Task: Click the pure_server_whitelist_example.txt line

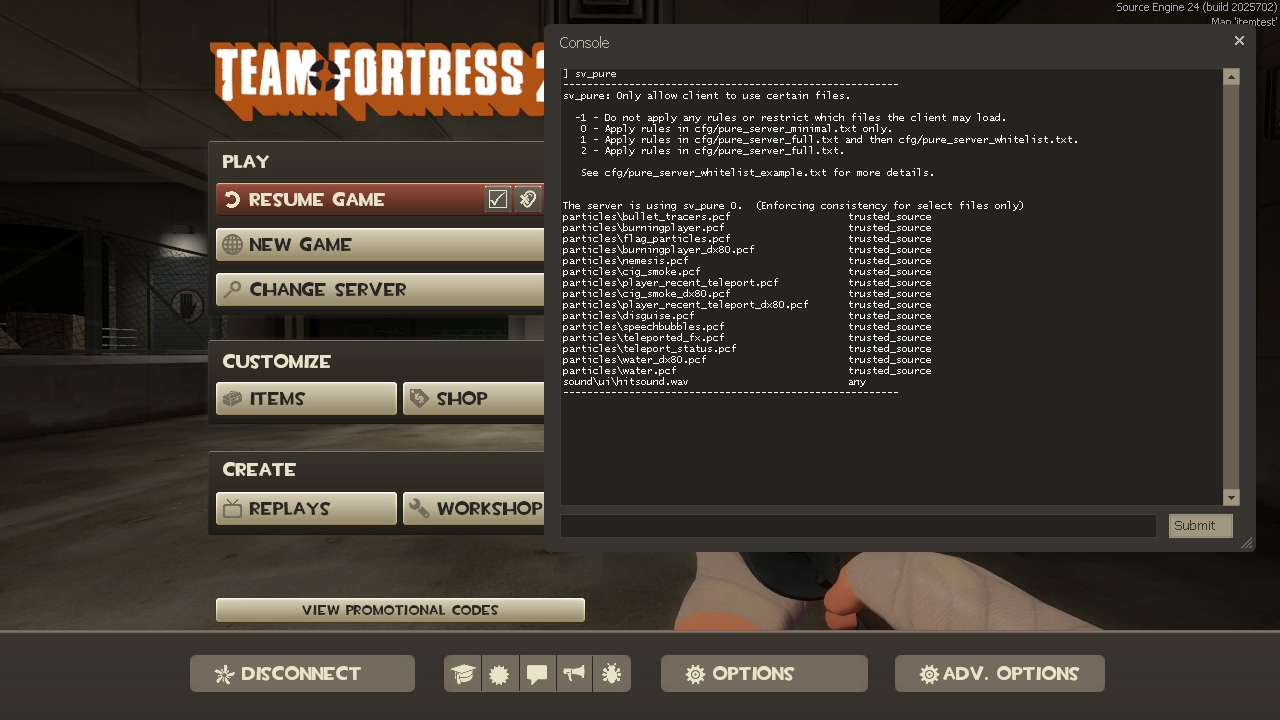Action: (757, 173)
